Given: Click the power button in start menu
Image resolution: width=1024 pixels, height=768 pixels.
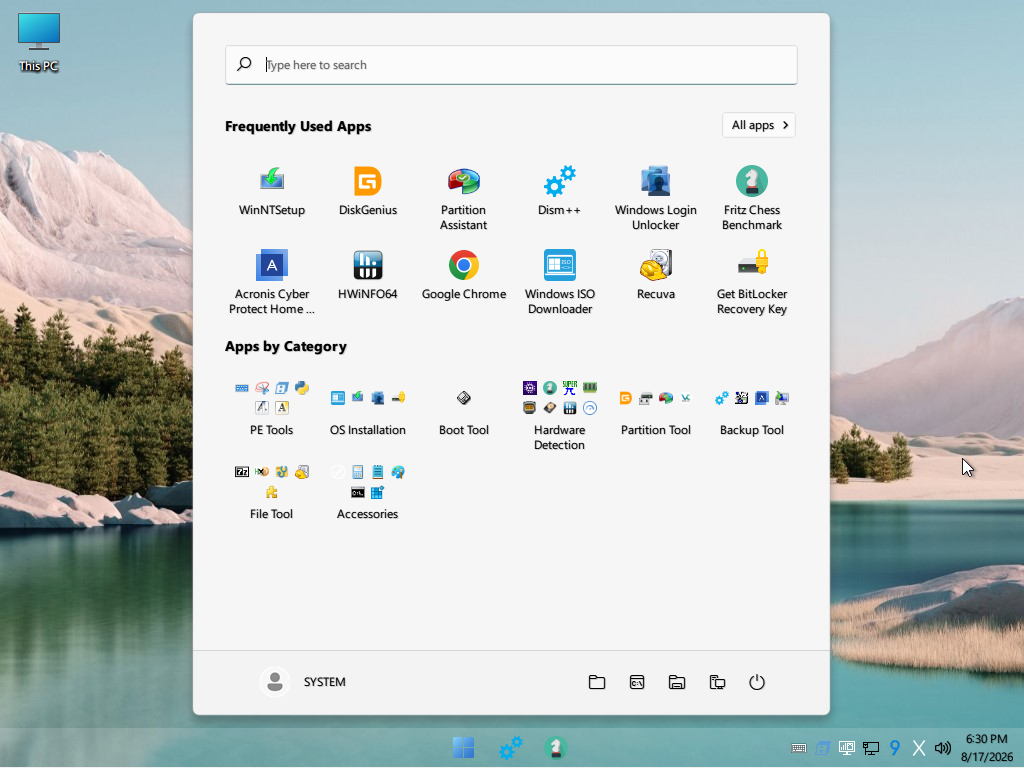Looking at the screenshot, I should [757, 682].
